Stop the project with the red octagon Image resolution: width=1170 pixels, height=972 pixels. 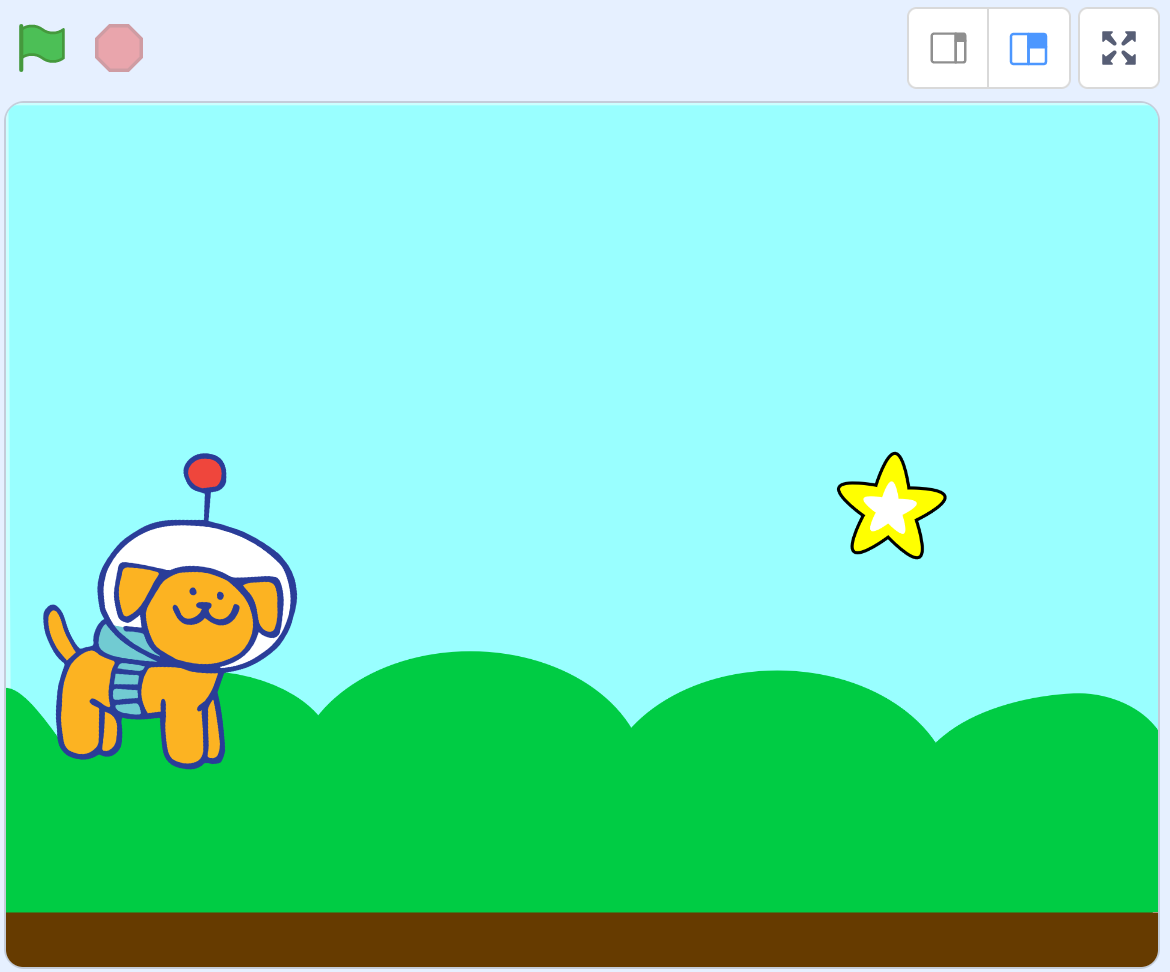pos(119,48)
